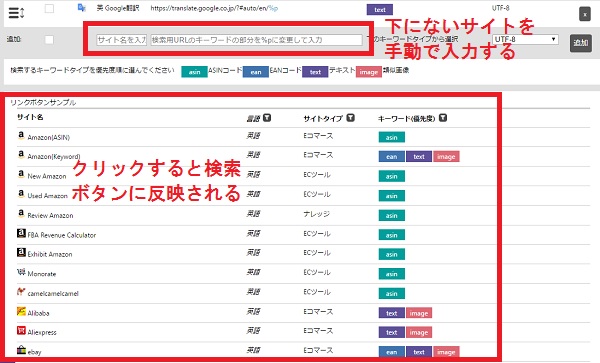
Task: Click the Aliexpress site icon
Action: [21, 330]
